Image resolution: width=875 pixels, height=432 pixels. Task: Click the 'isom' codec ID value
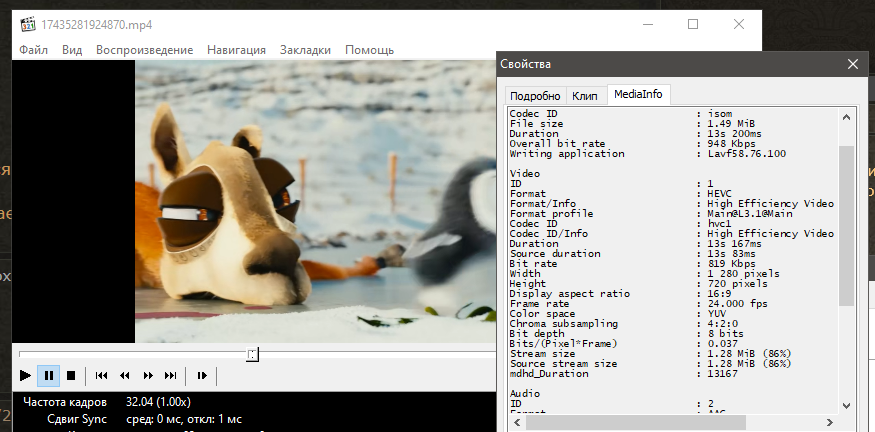click(719, 113)
